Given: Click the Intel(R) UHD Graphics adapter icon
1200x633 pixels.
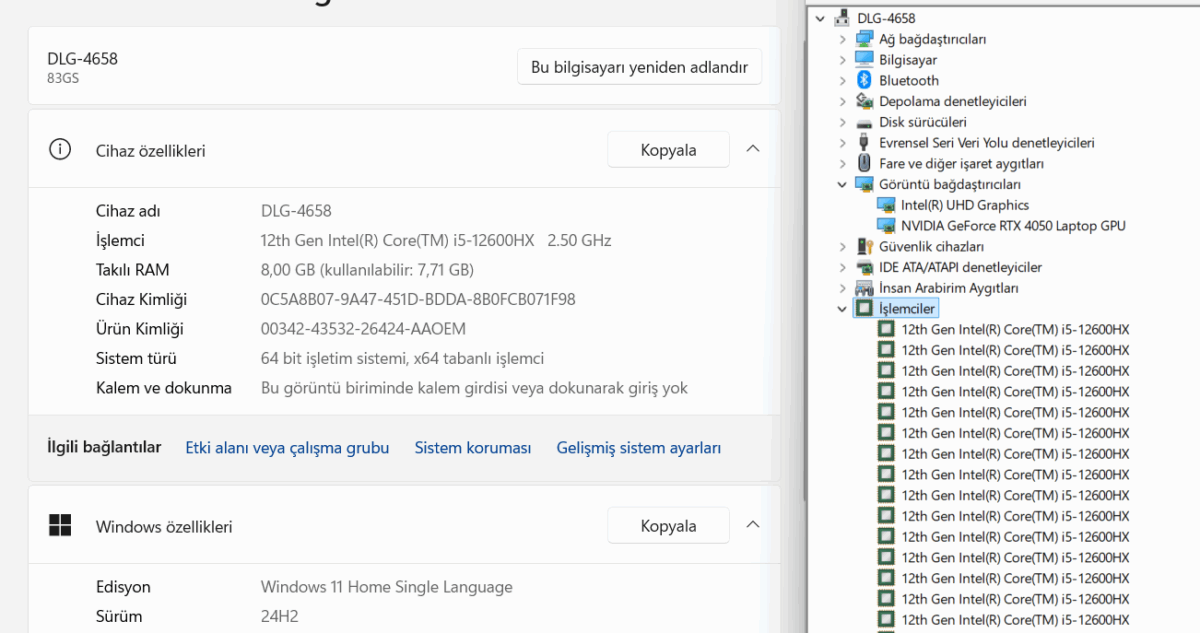Looking at the screenshot, I should click(886, 205).
